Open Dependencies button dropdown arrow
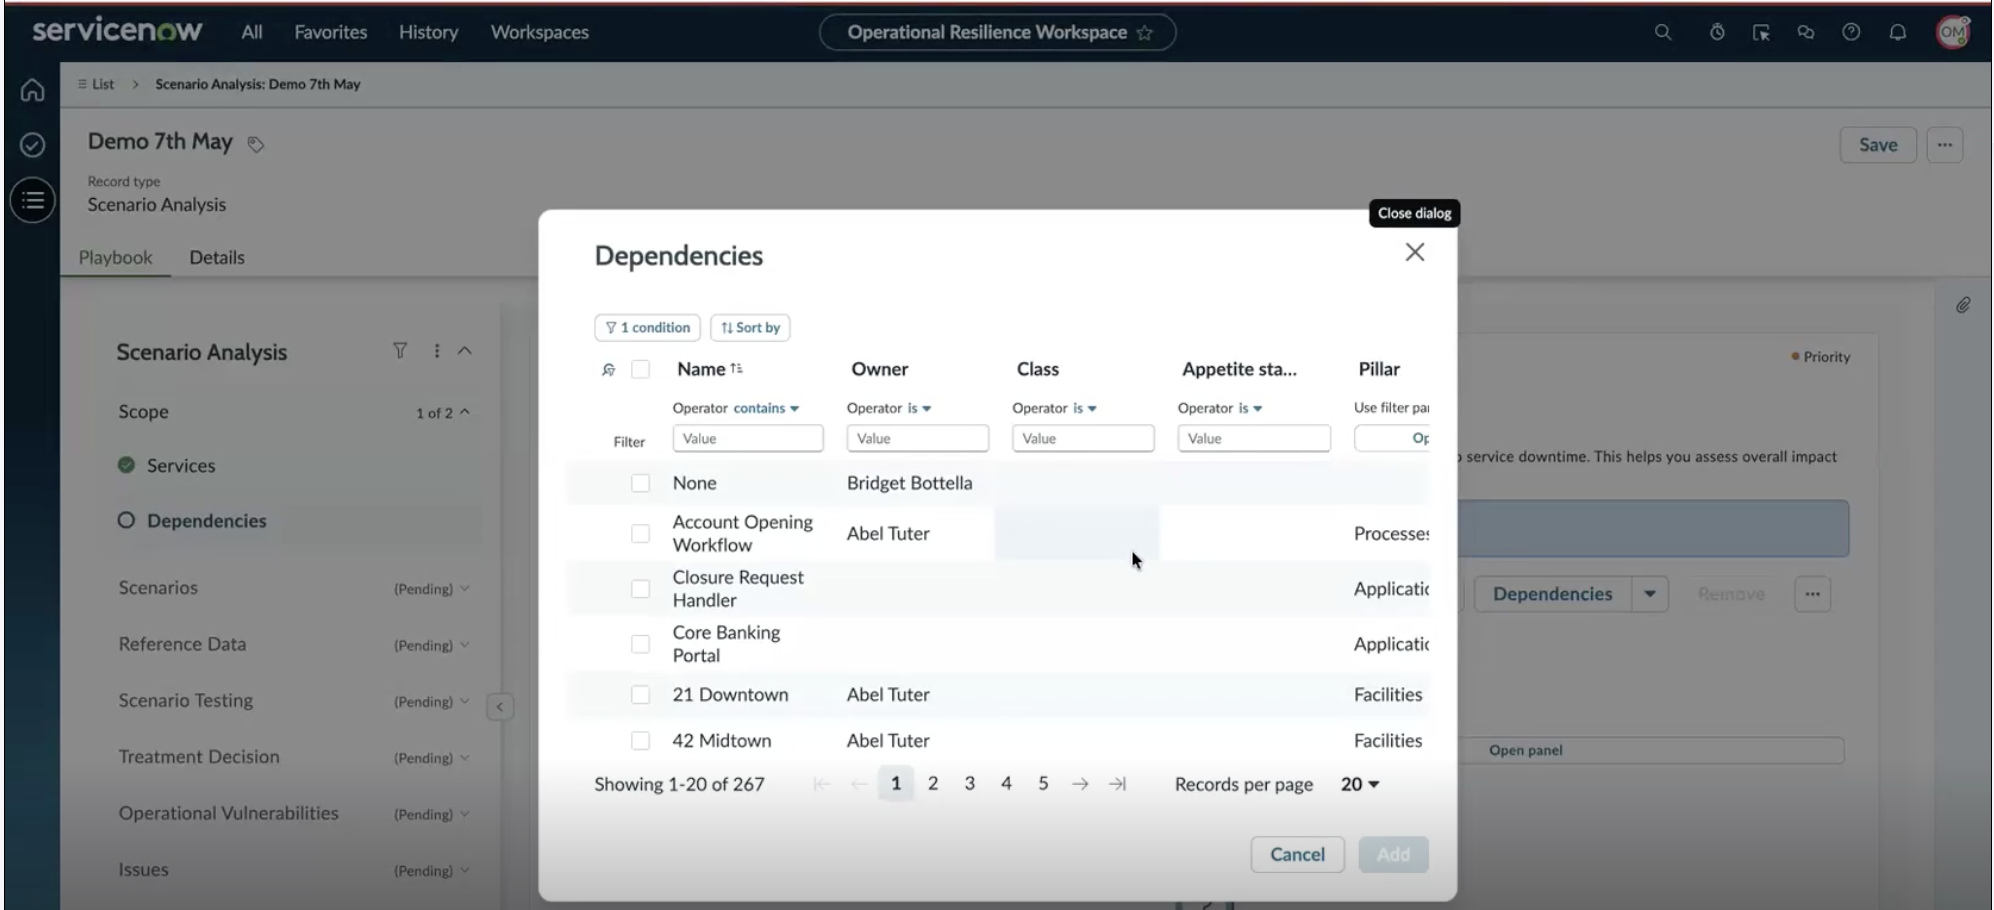 coord(1650,594)
